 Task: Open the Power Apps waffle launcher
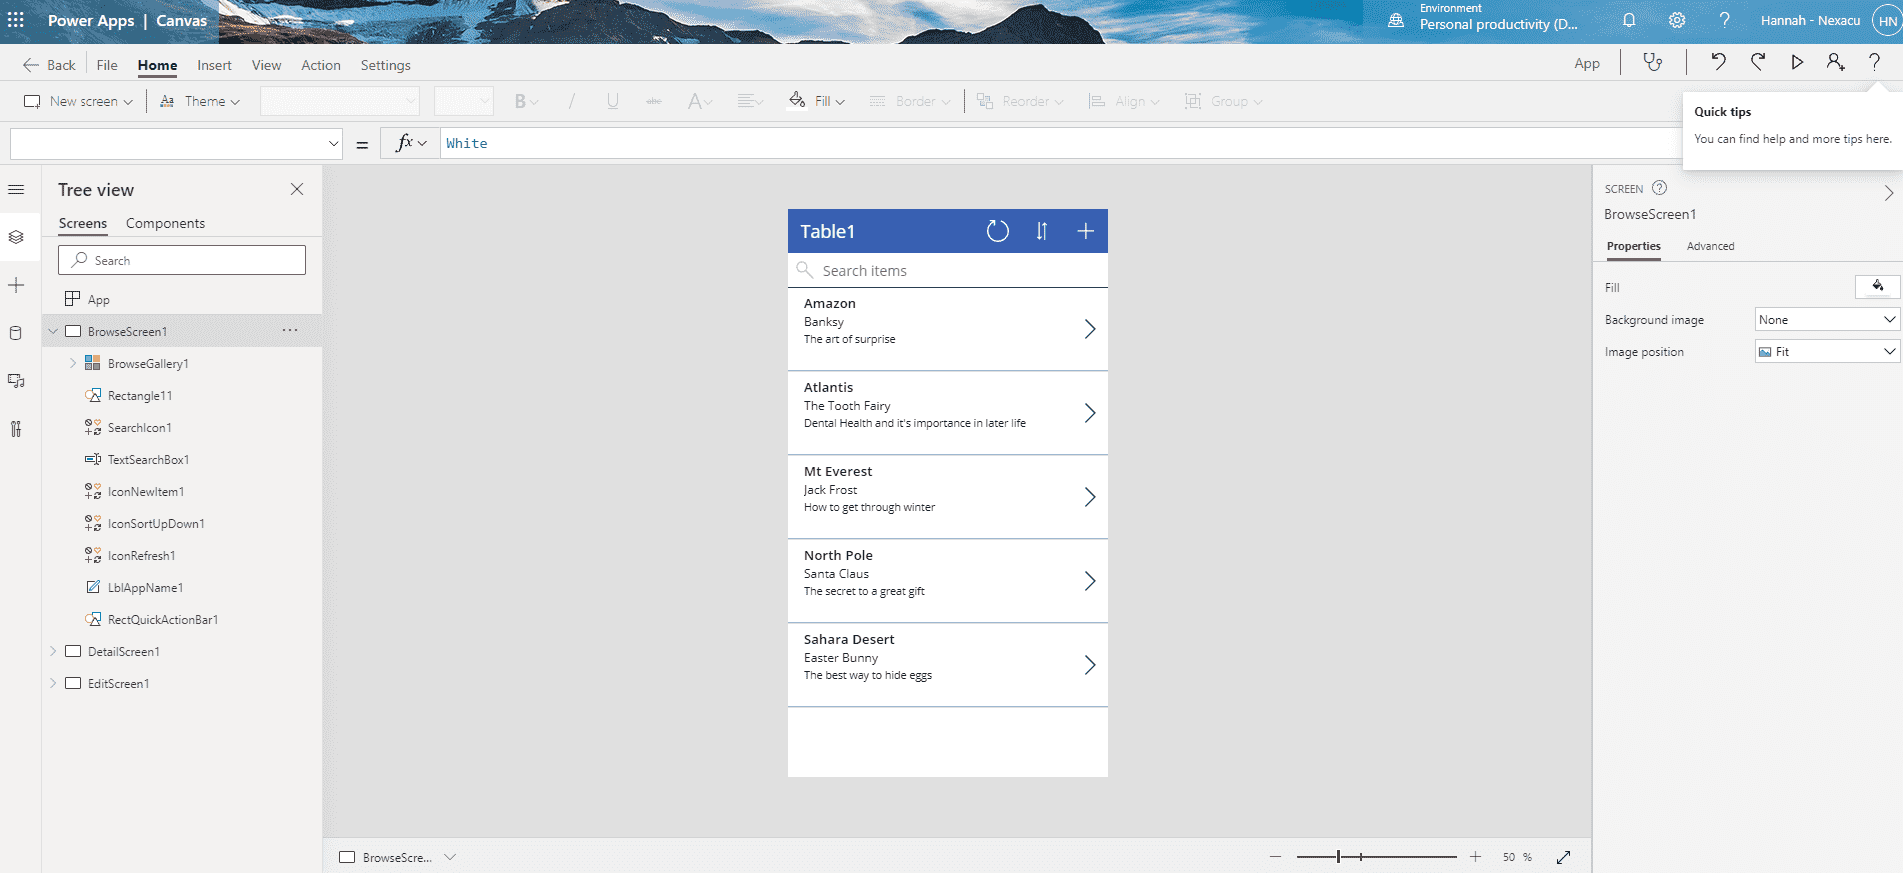(16, 20)
